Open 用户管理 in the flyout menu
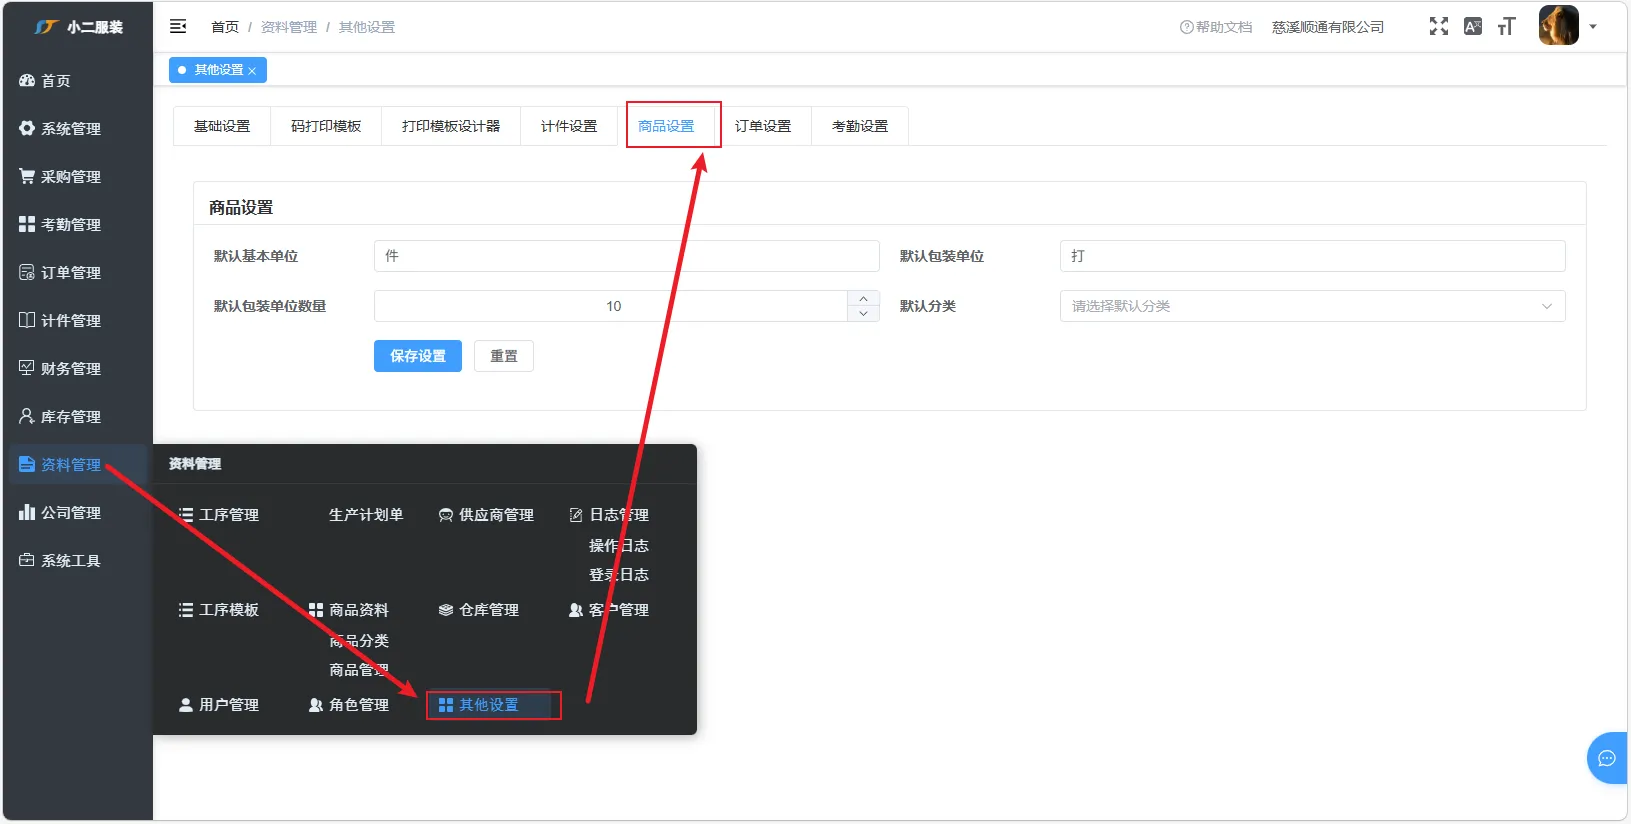The height and width of the screenshot is (824, 1631). coord(219,705)
